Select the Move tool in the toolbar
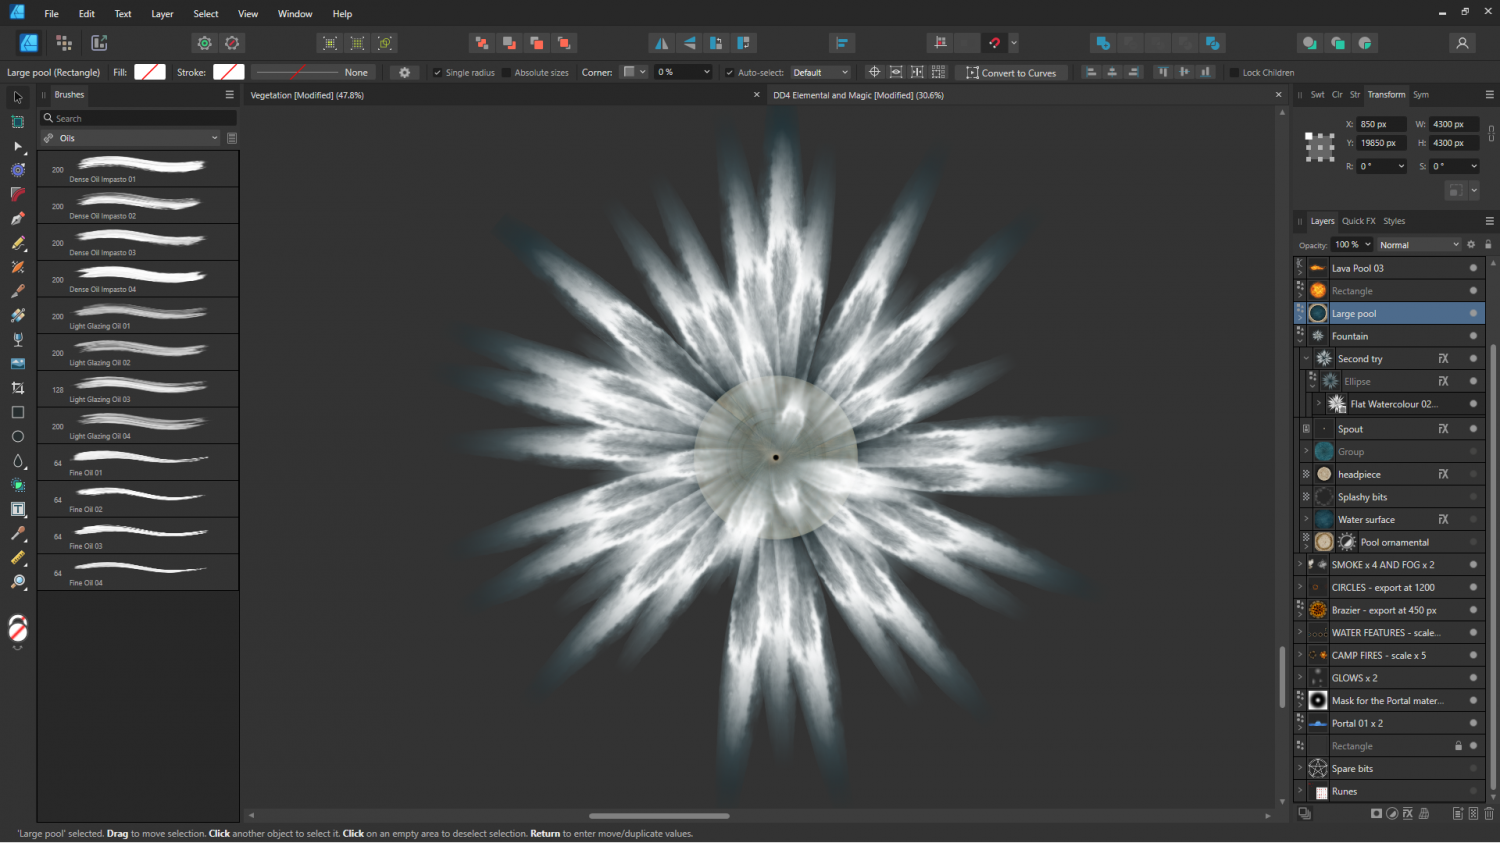Screen dimensions: 1500x843 (x=17, y=98)
